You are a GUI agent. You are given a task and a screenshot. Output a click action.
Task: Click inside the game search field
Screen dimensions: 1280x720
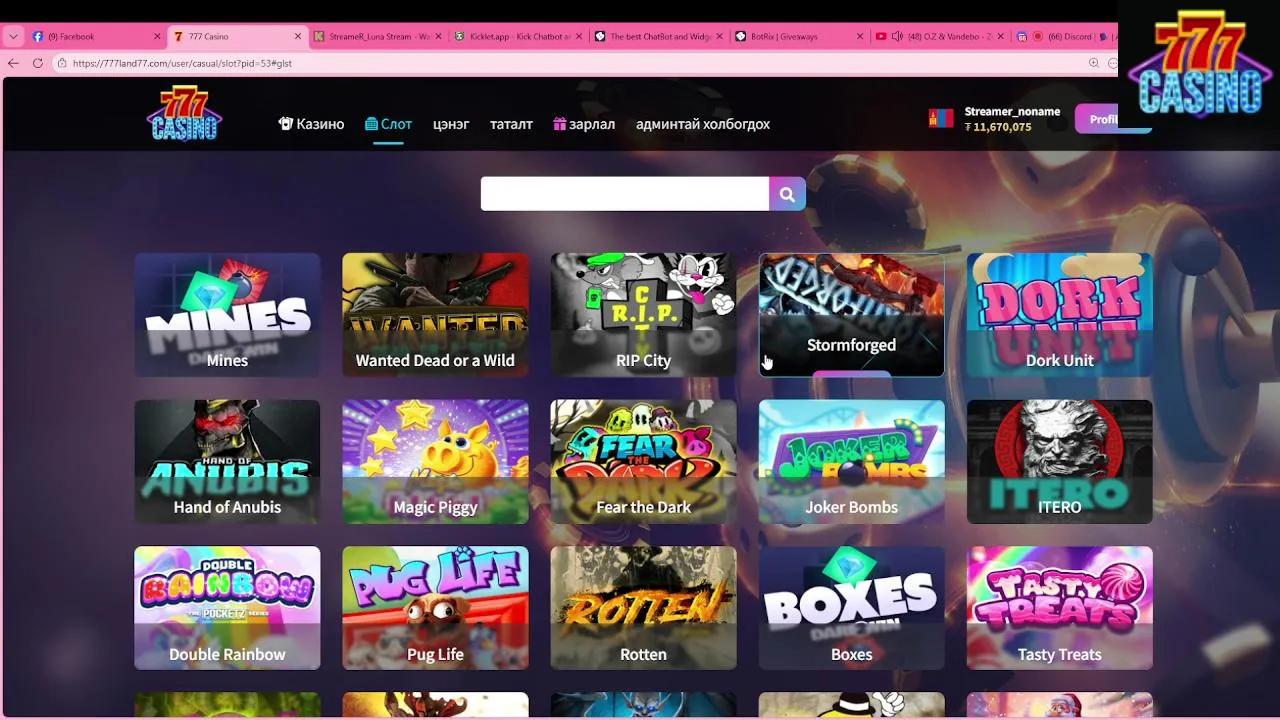click(620, 193)
